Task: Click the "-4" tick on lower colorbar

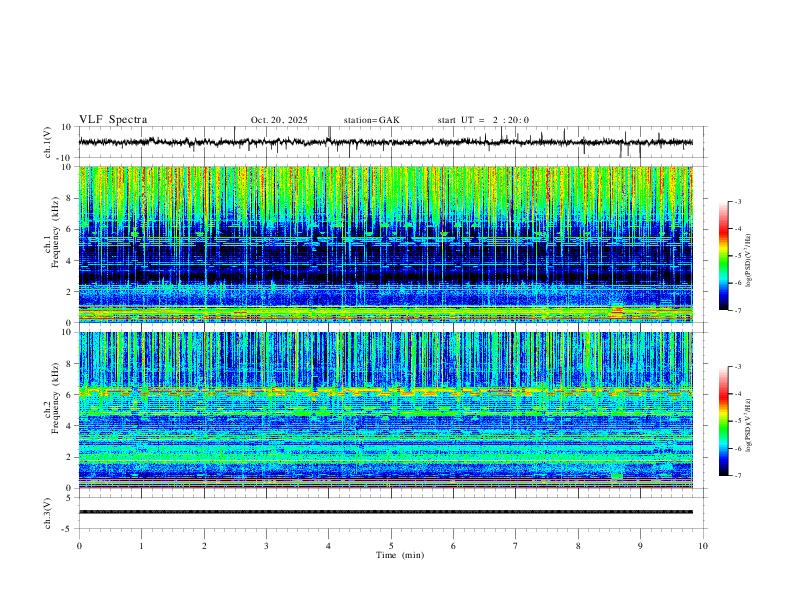Action: click(x=737, y=393)
